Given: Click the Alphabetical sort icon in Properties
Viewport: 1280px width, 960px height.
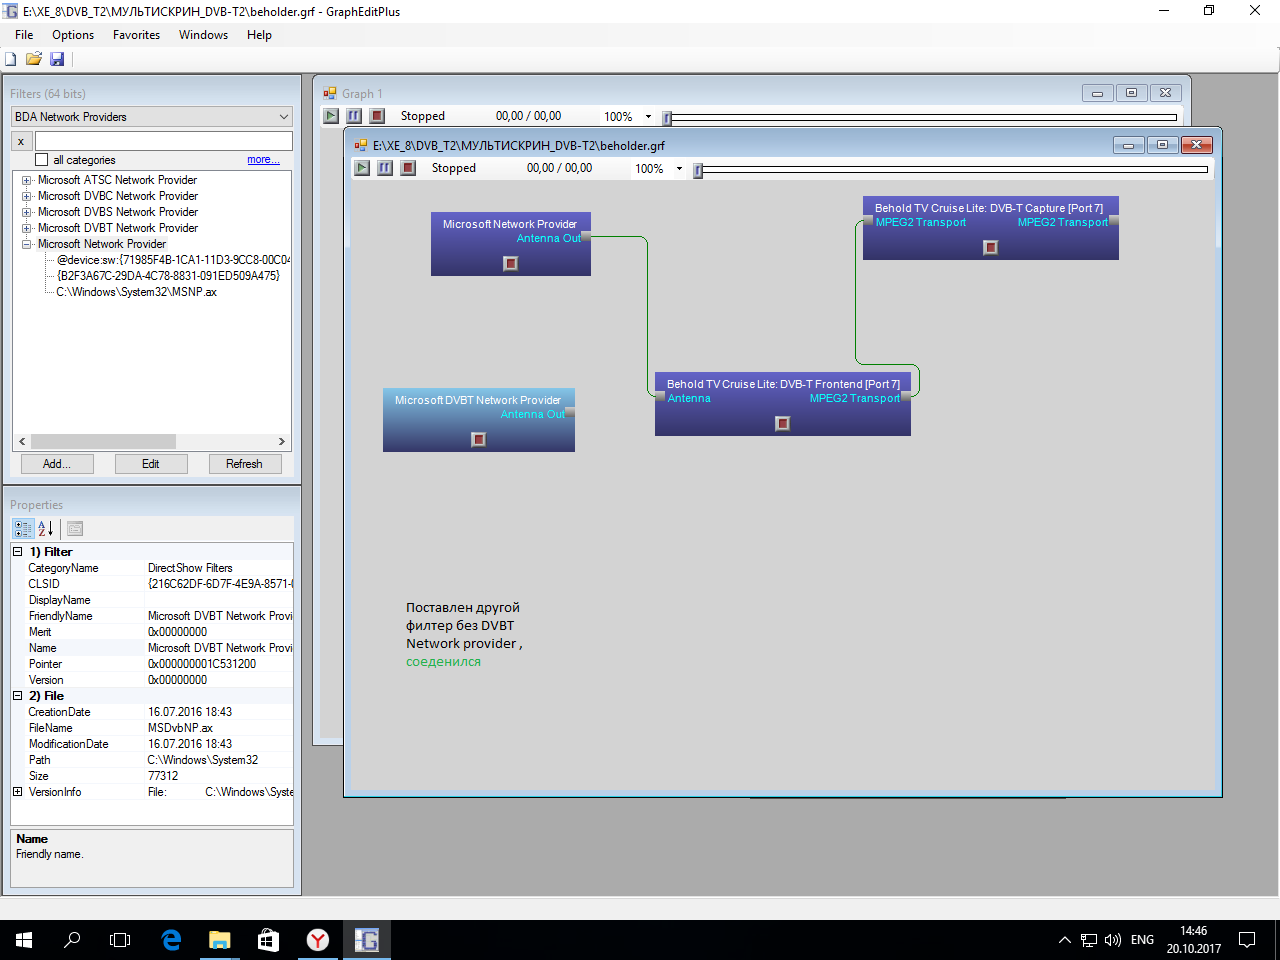Looking at the screenshot, I should tap(46, 528).
